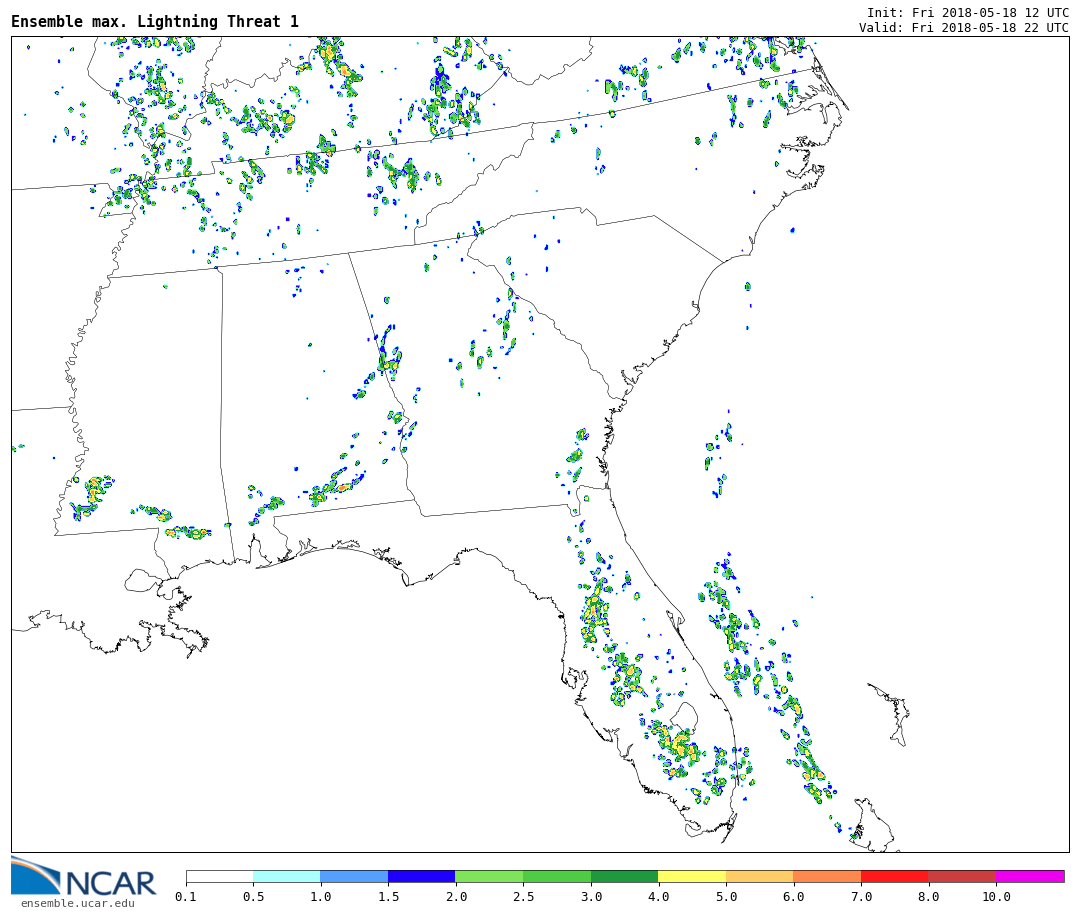The height and width of the screenshot is (915, 1080).
Task: Click the dark green 3.0–4.0 swatch
Action: point(624,876)
